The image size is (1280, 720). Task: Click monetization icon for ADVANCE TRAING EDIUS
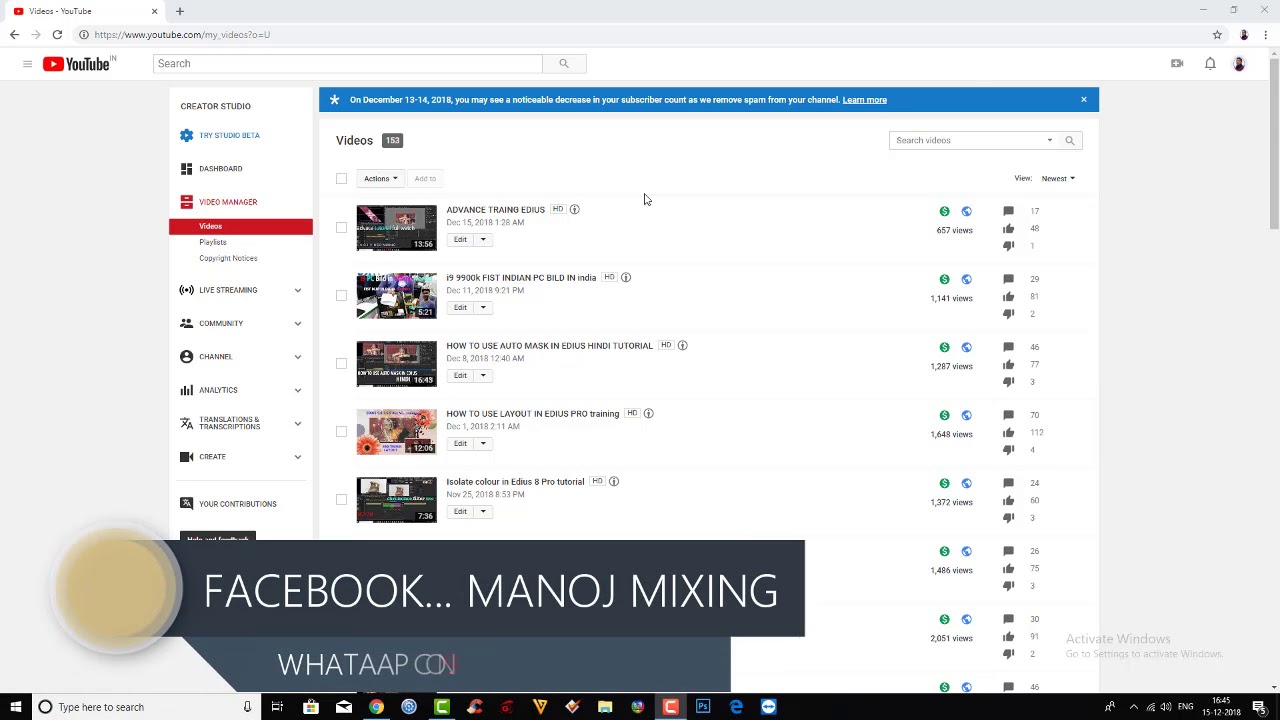944,212
